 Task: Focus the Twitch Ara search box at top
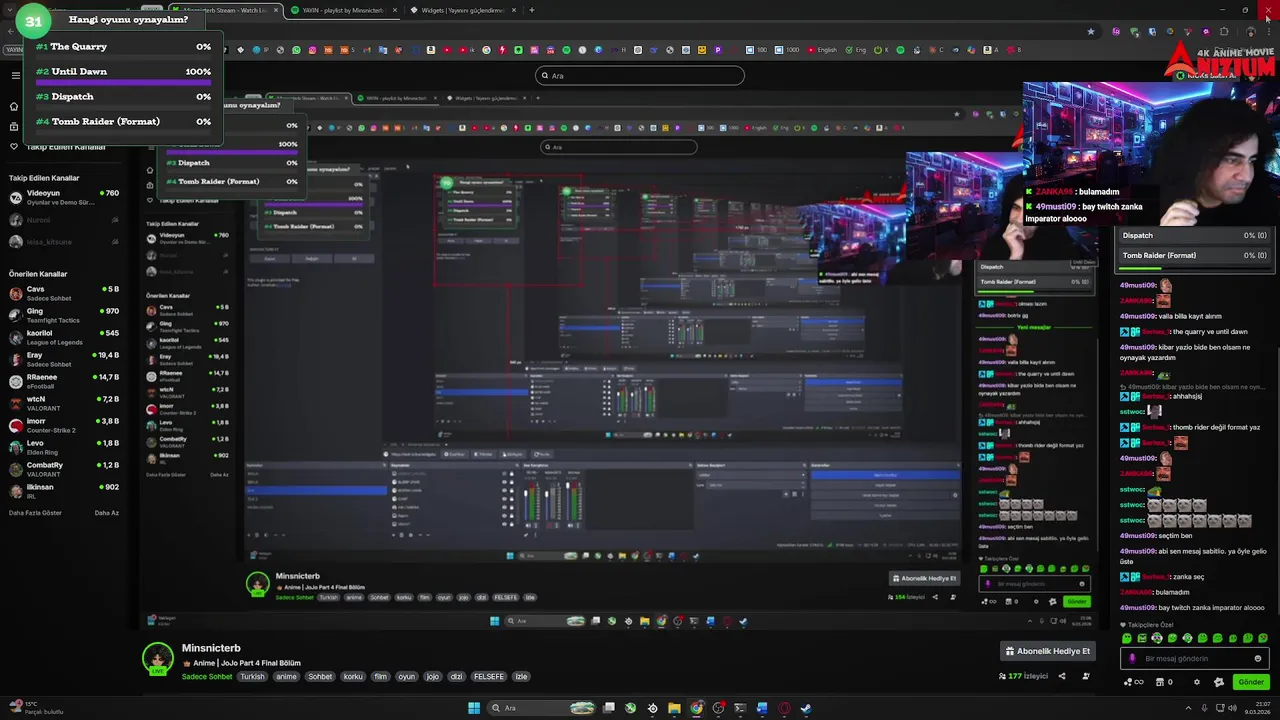640,75
